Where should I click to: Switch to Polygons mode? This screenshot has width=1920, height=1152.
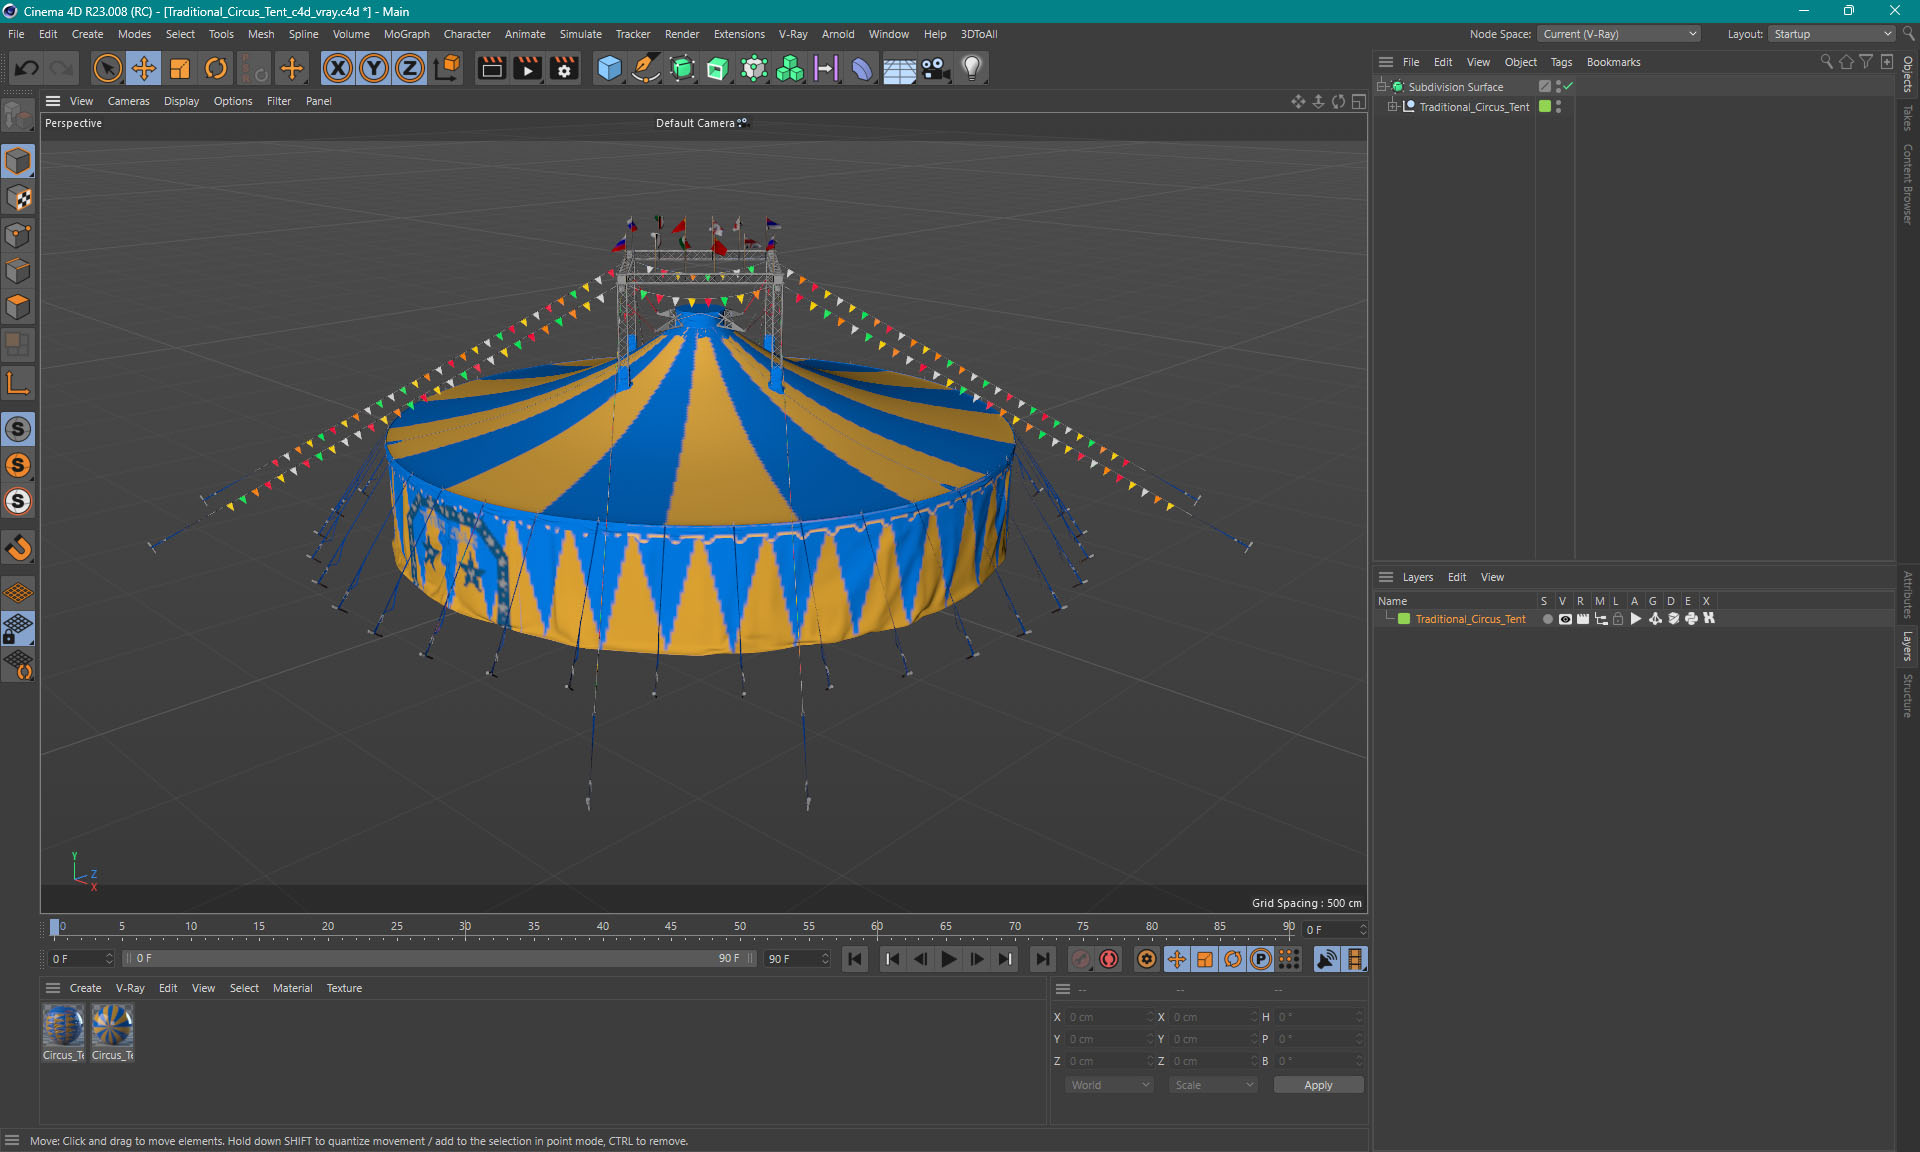tap(18, 307)
